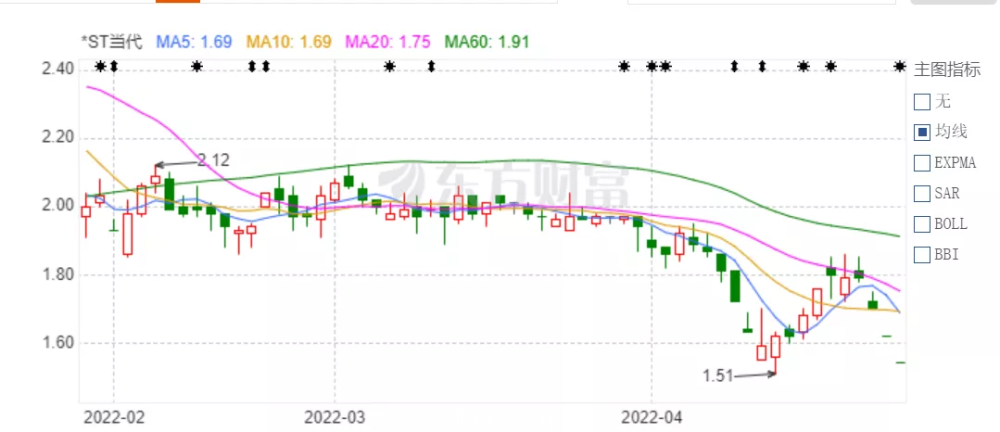Click the 2.40 price axis label

pos(57,68)
